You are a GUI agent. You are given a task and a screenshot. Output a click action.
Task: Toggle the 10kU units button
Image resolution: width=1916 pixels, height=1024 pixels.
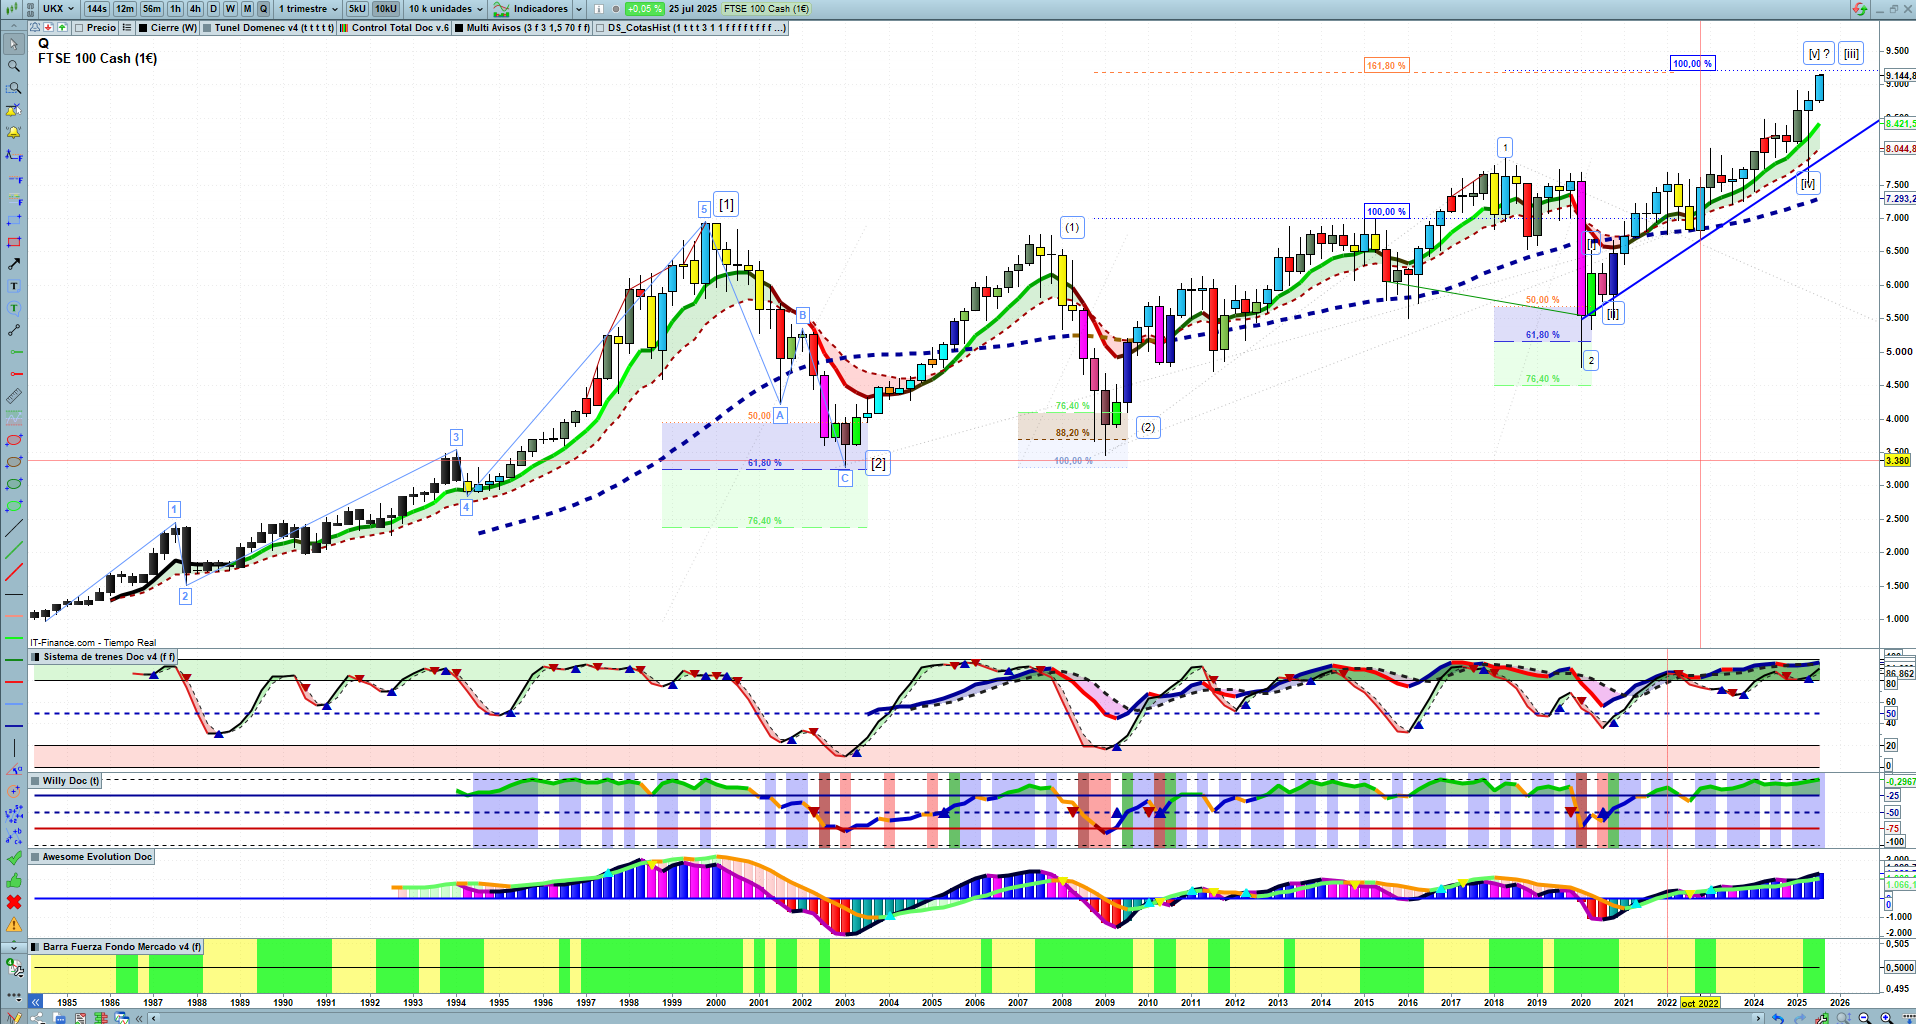point(386,9)
